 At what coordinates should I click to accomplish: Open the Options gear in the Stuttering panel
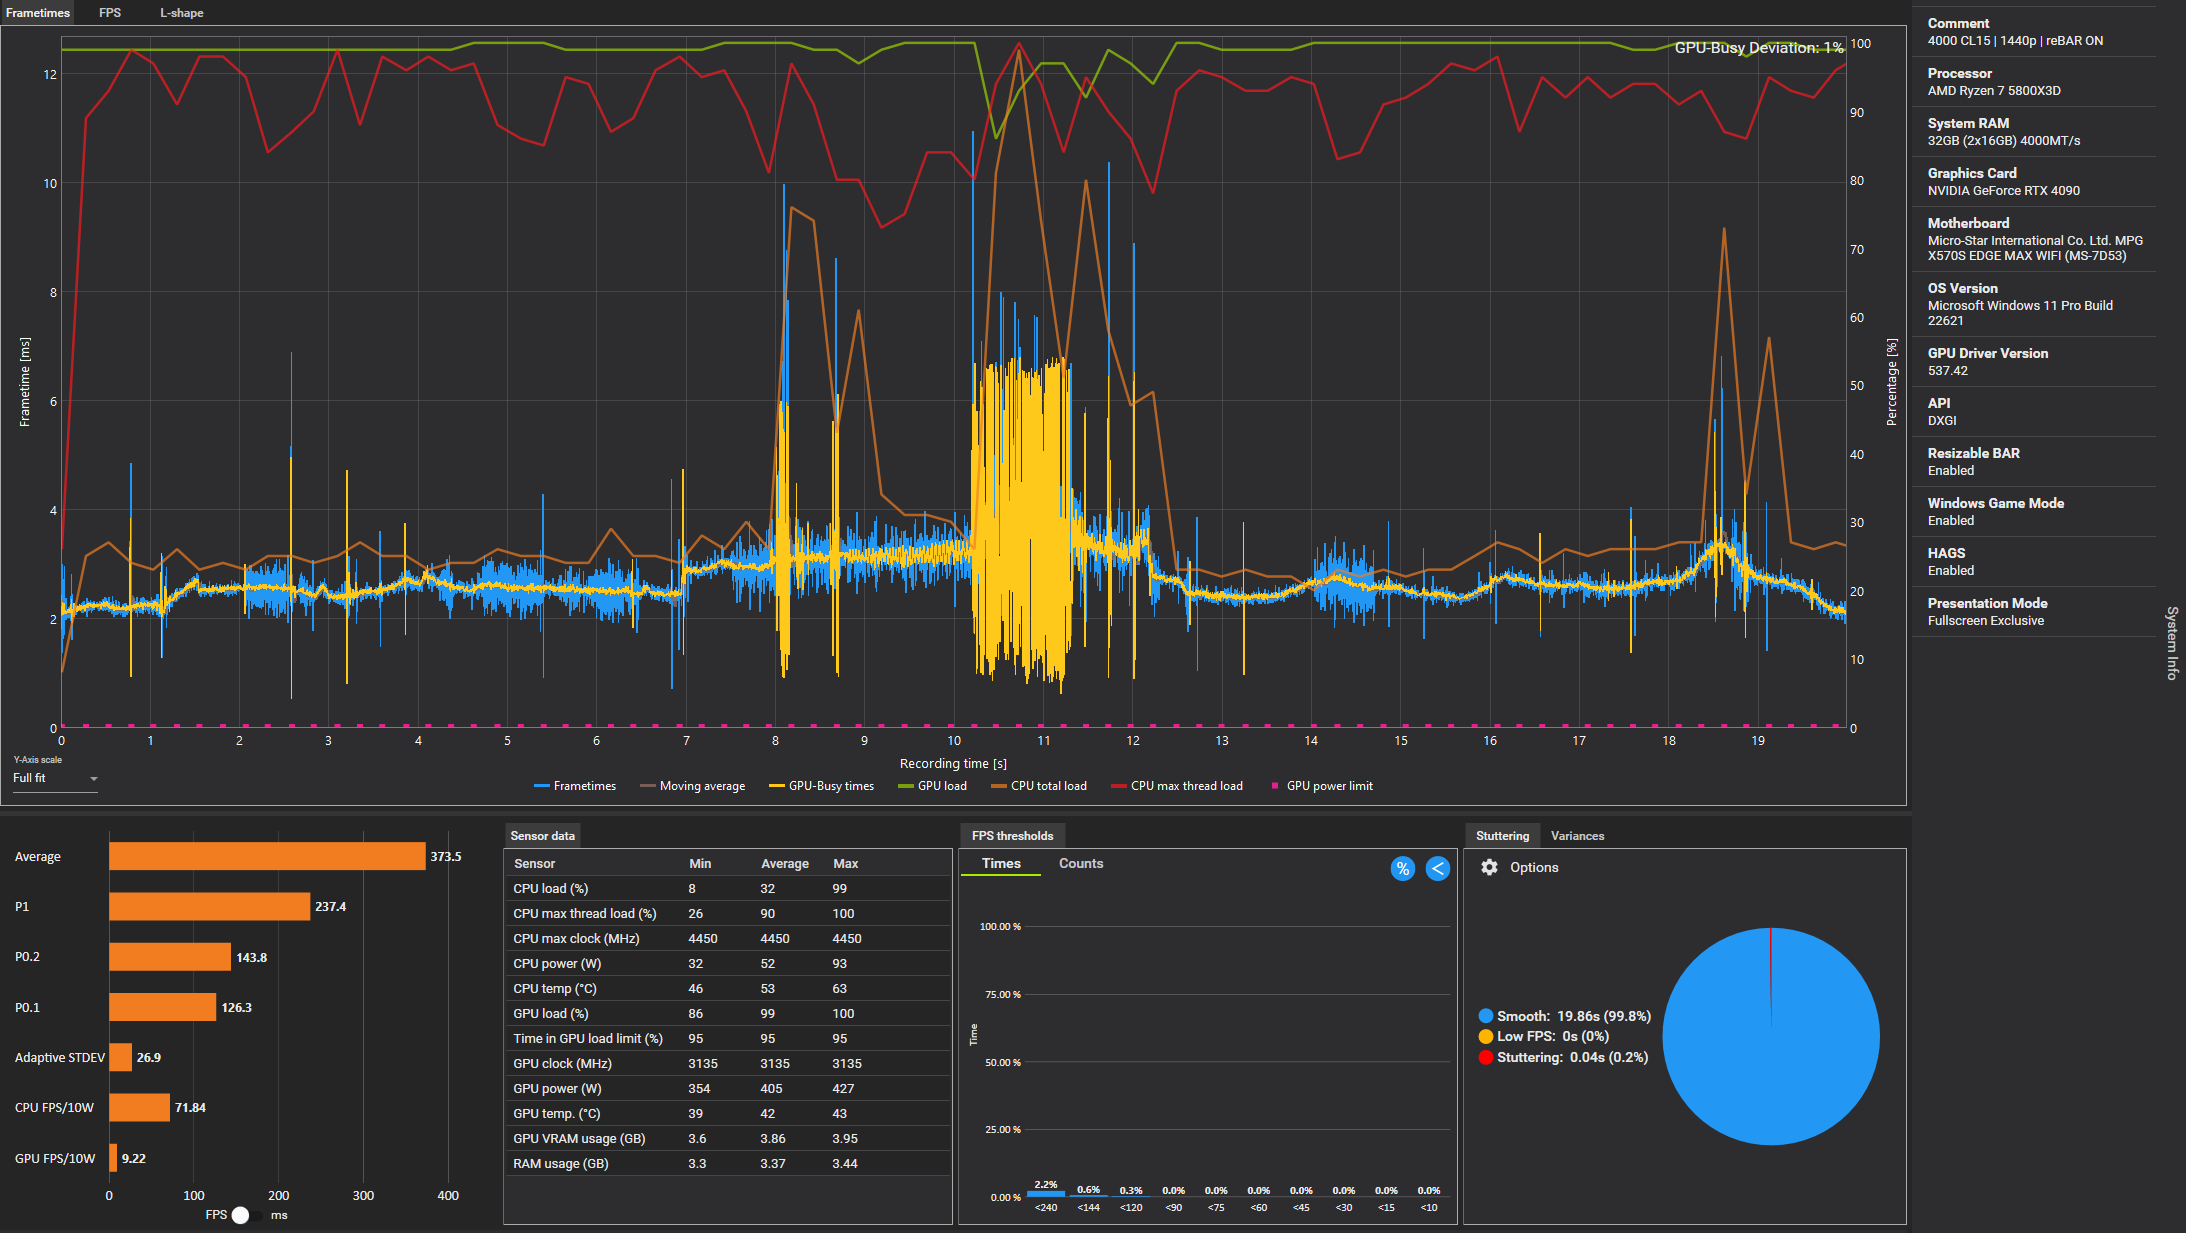click(1489, 867)
